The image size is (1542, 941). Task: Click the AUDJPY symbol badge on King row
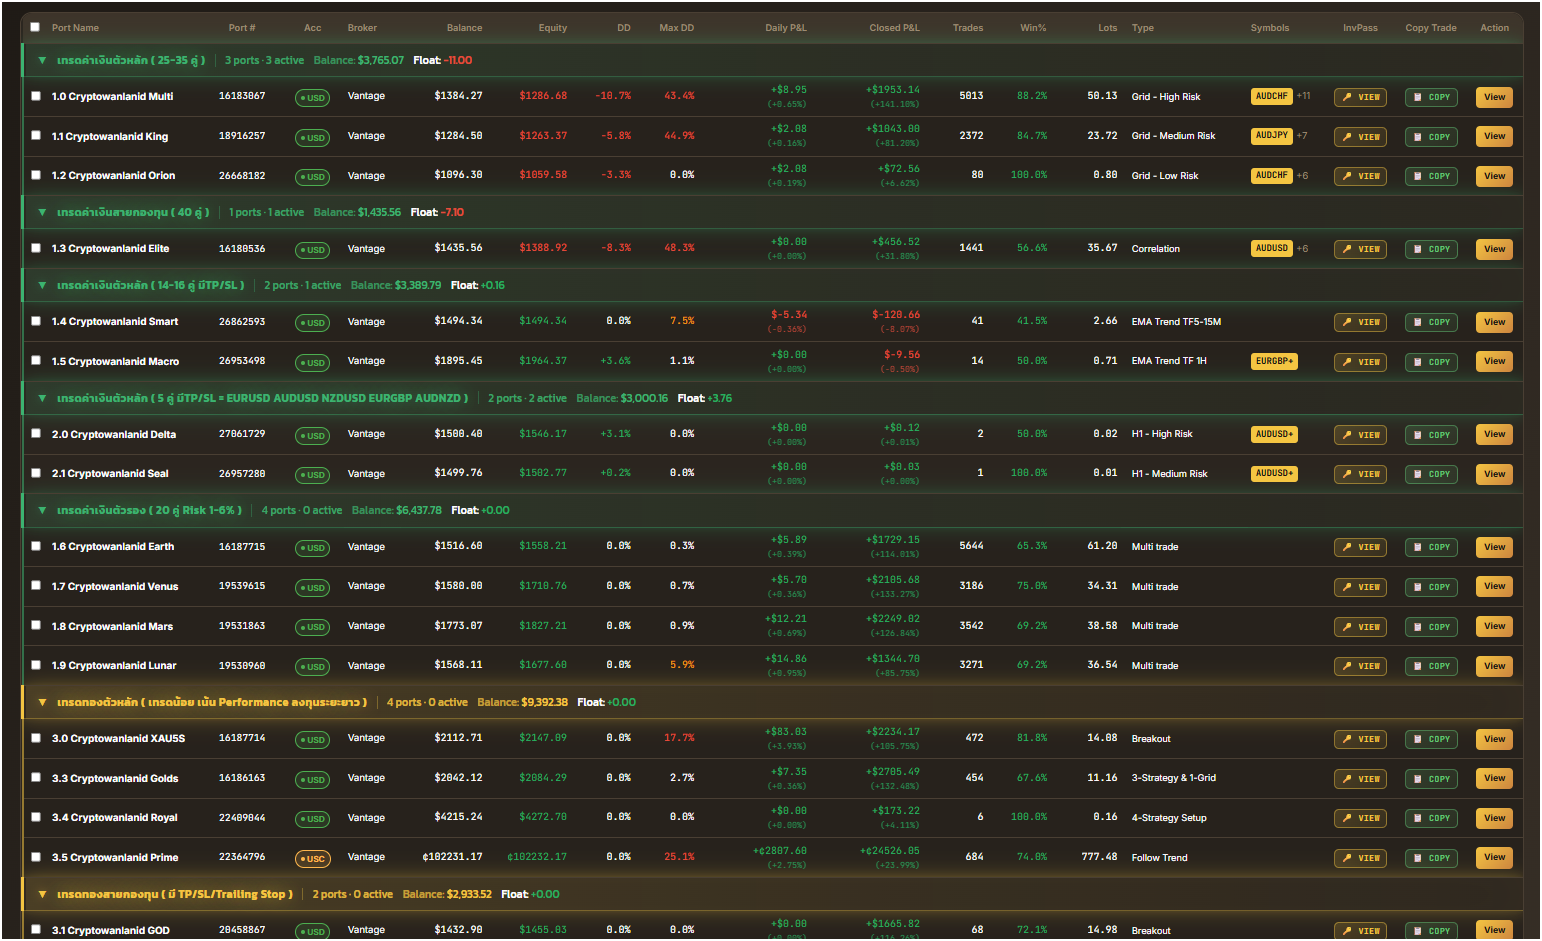(x=1272, y=136)
